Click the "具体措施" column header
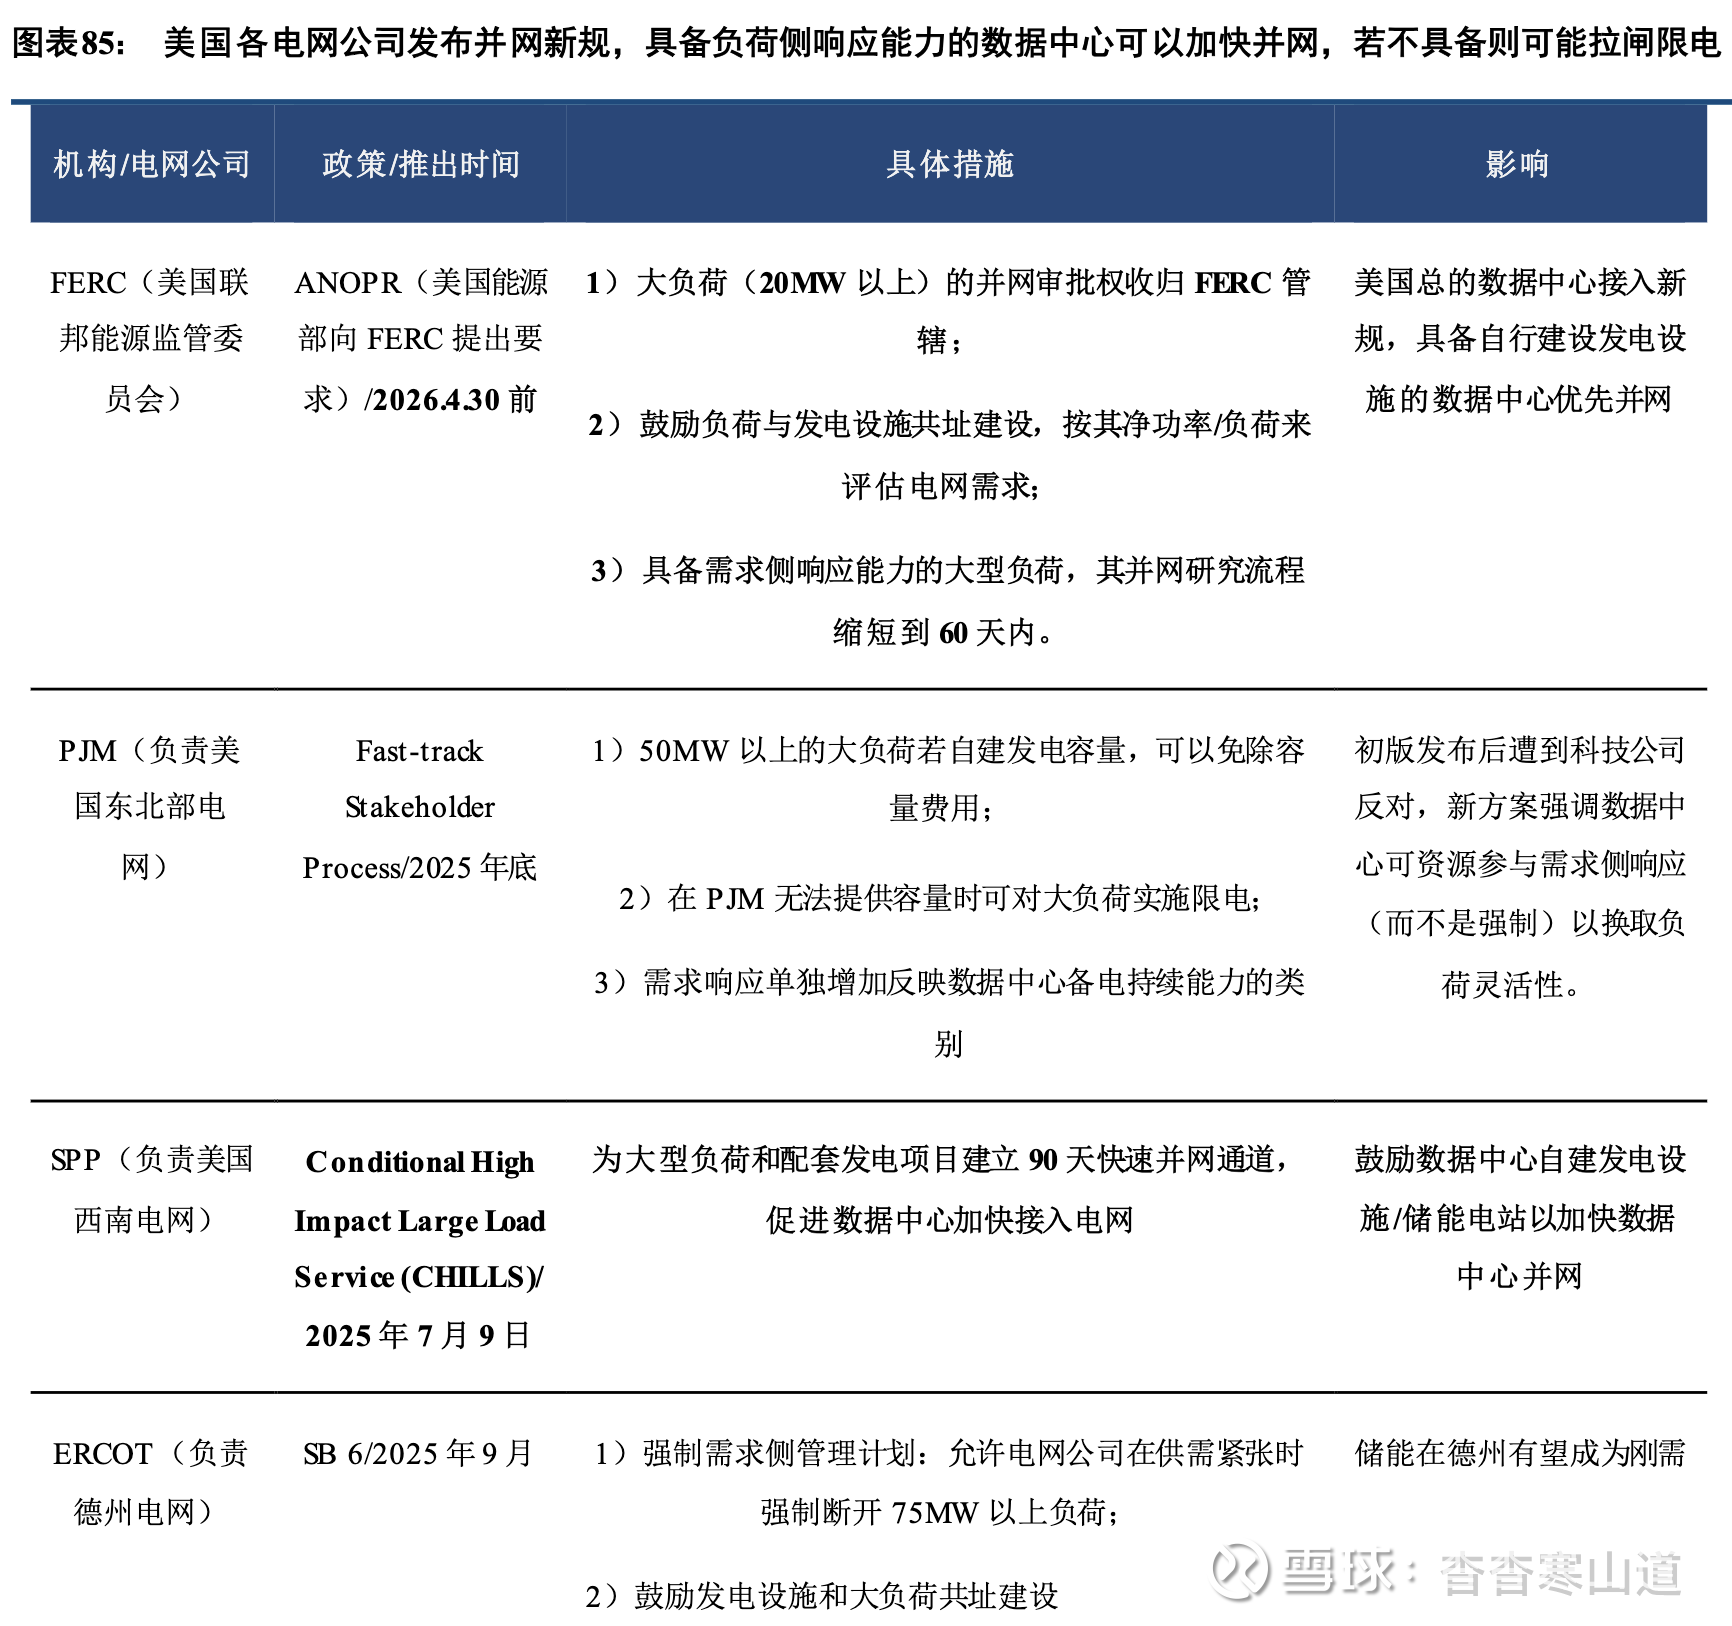This screenshot has height=1626, width=1732. [x=950, y=164]
